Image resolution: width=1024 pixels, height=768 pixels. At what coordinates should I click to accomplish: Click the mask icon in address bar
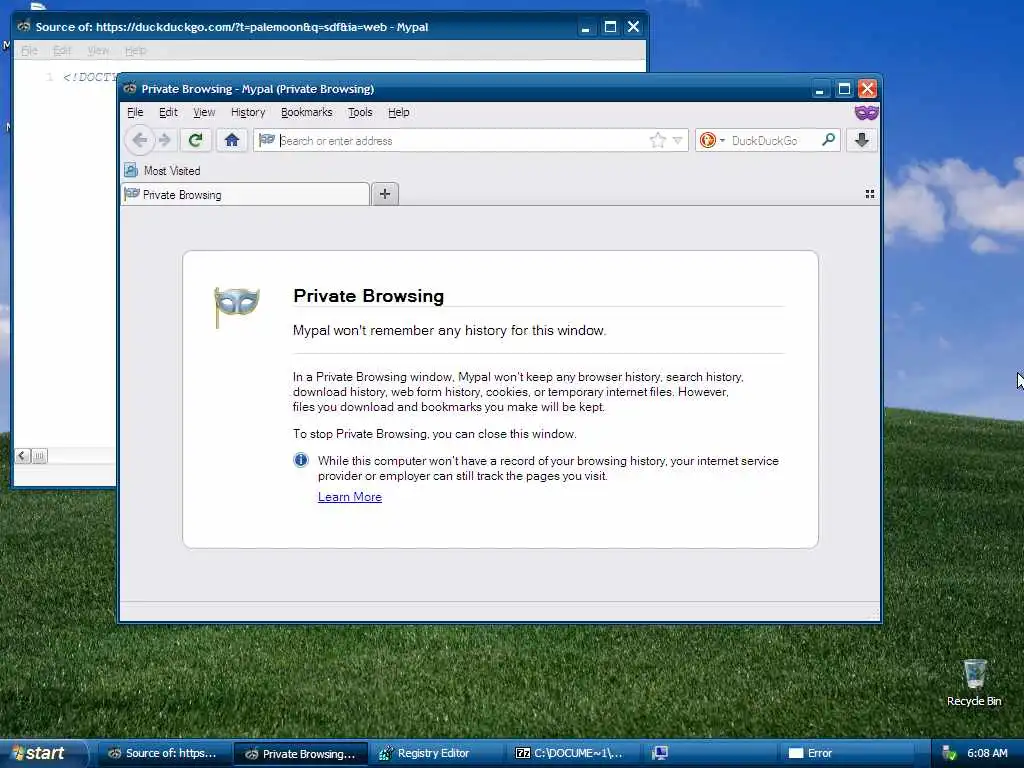266,140
